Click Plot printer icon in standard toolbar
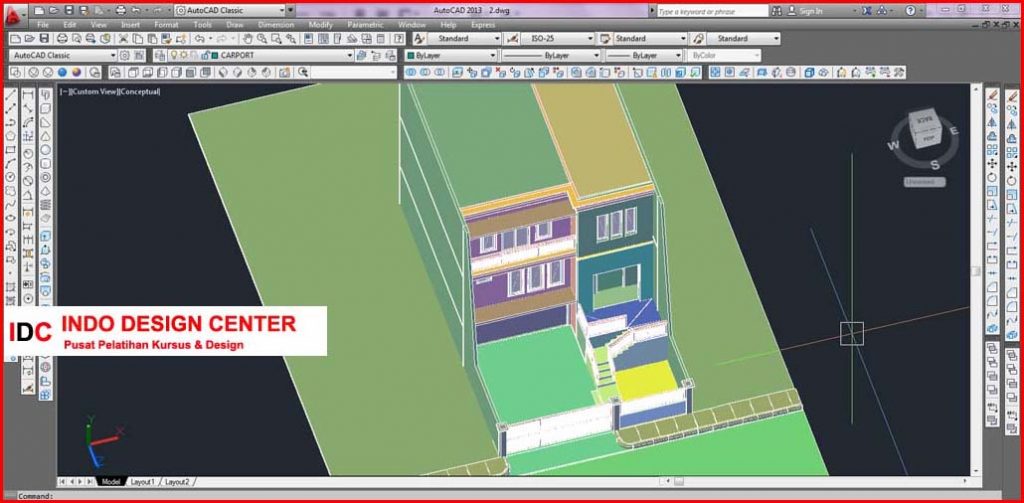The height and width of the screenshot is (503, 1024). pos(62,39)
